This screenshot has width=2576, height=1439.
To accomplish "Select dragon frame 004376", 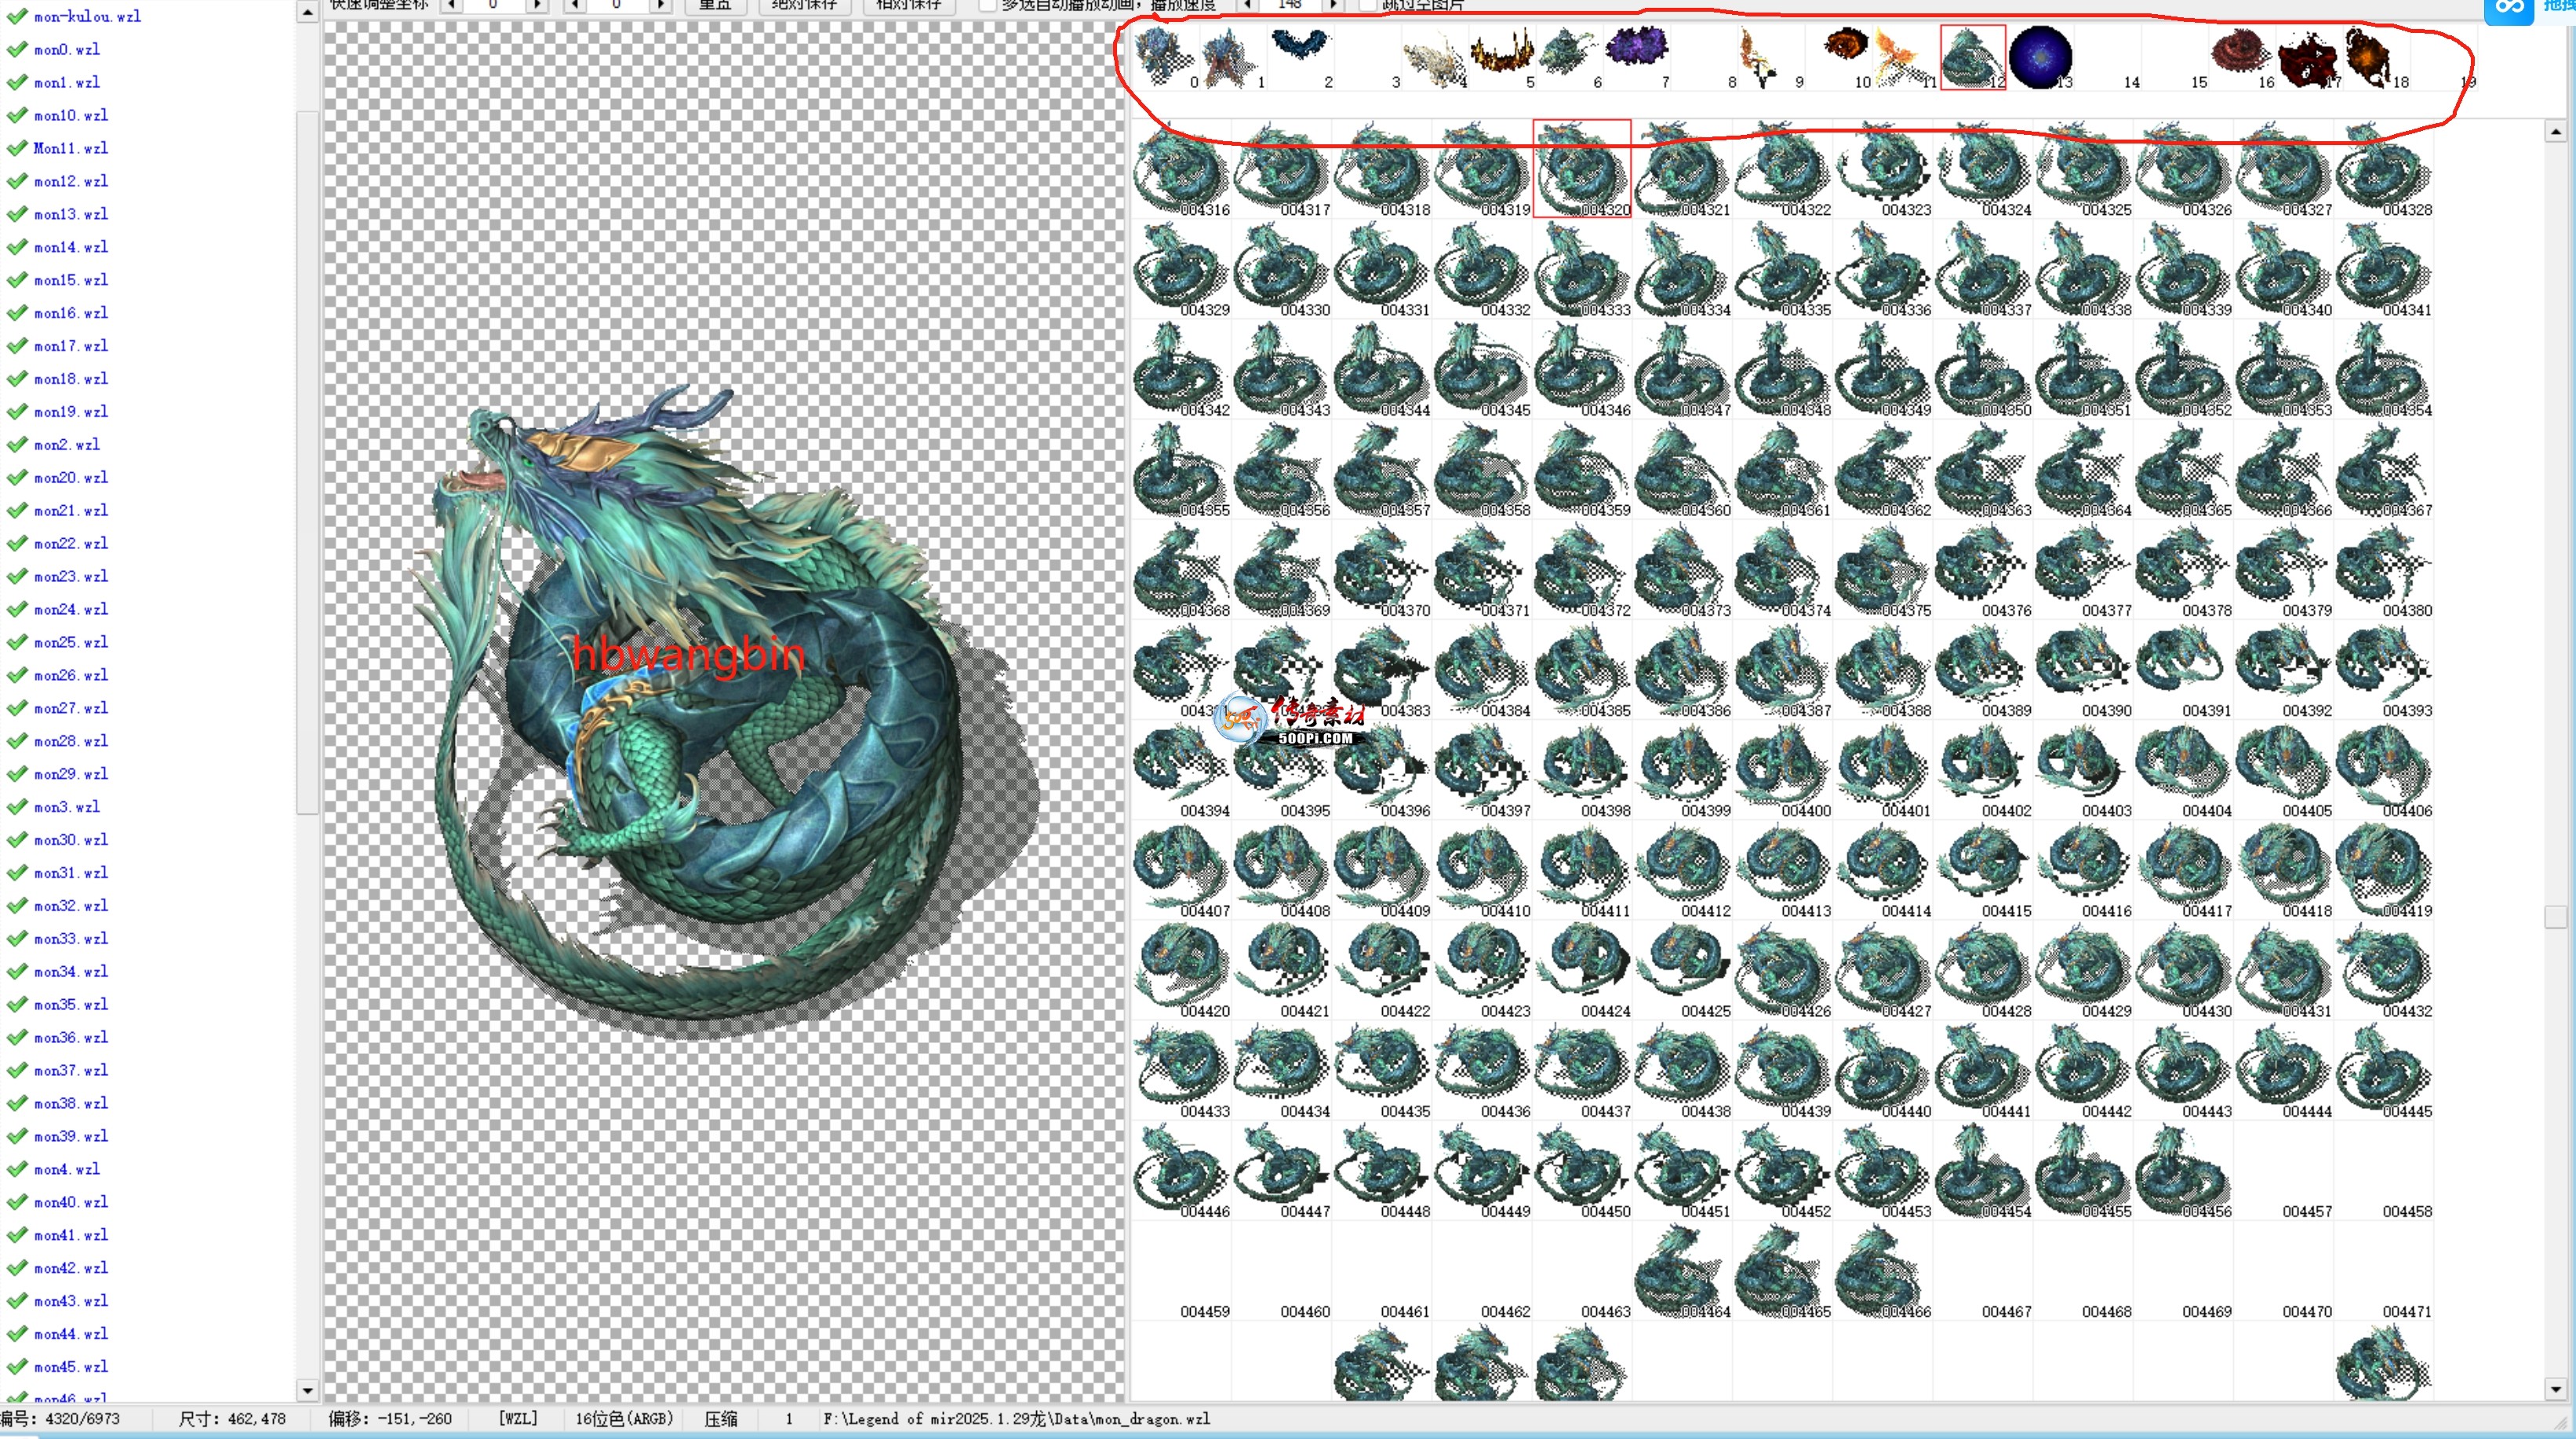I will point(1984,569).
